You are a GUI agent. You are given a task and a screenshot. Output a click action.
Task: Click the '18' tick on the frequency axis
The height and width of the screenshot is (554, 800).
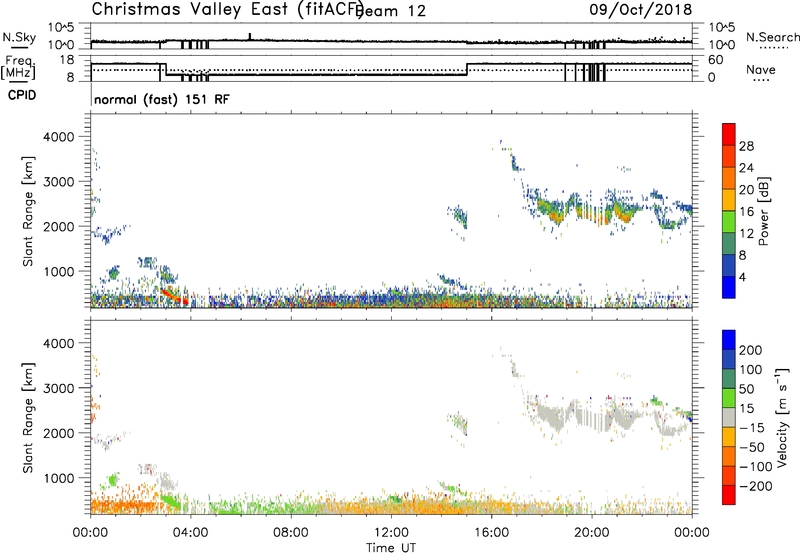66,60
